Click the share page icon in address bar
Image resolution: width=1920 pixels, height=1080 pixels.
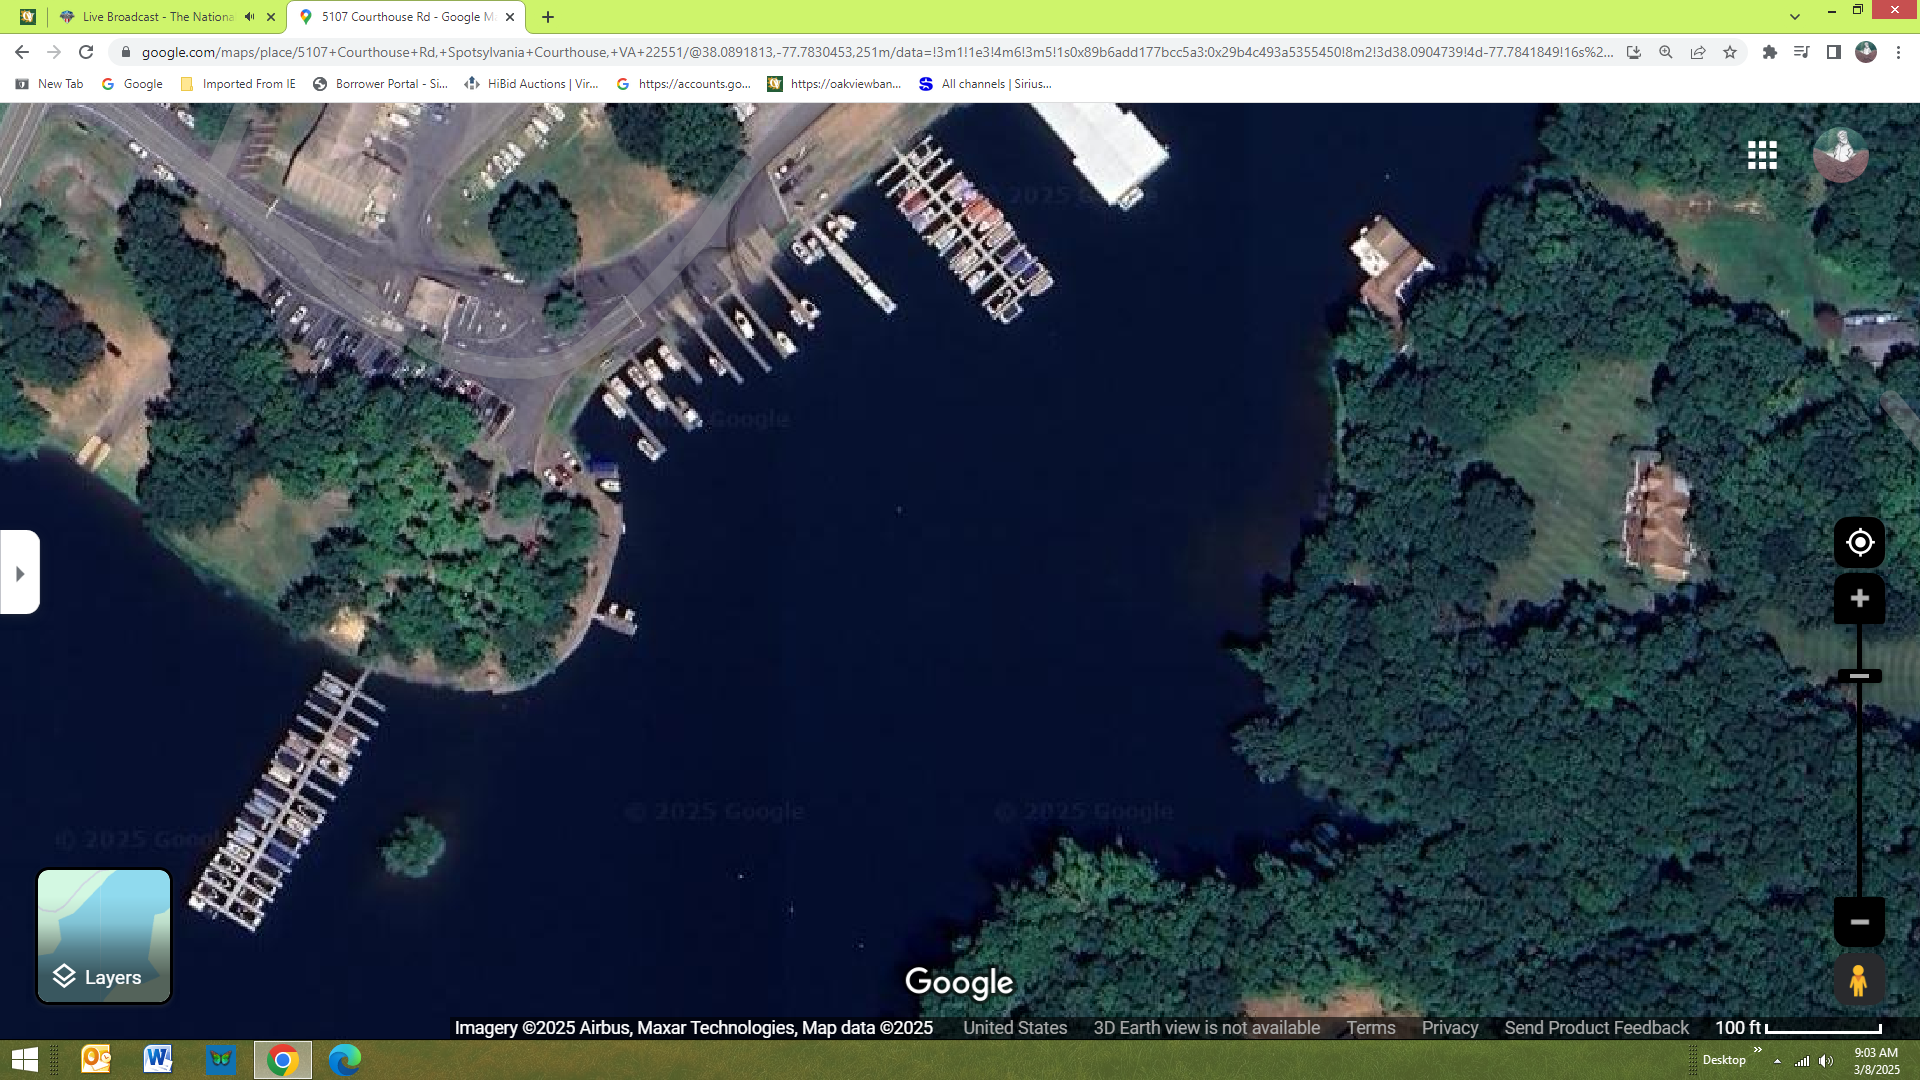(1698, 52)
